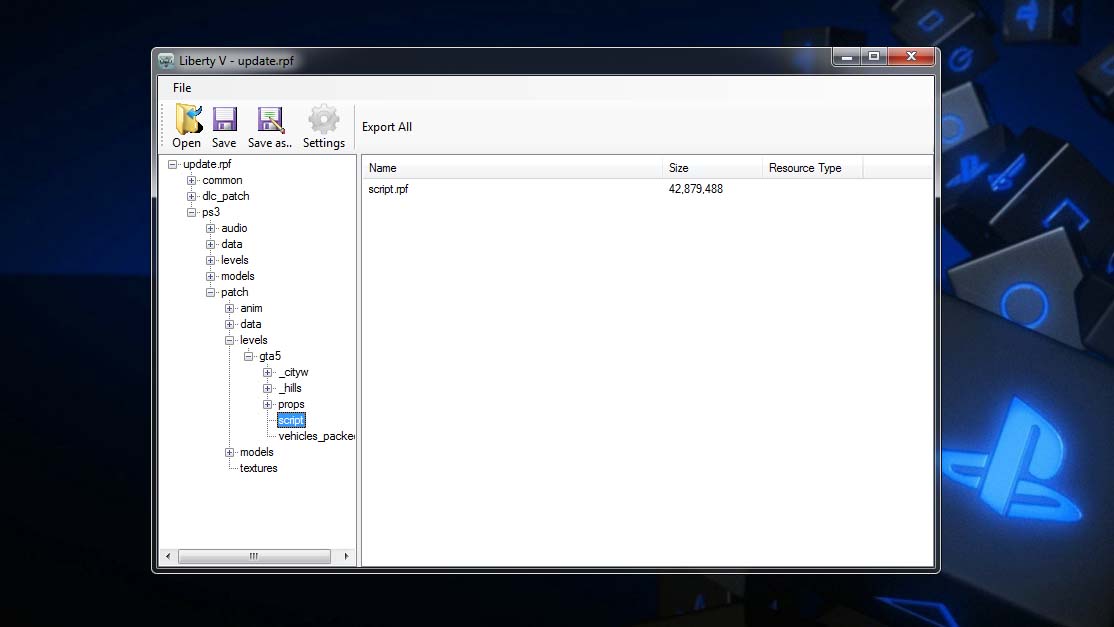Expand the common folder node

tap(191, 180)
